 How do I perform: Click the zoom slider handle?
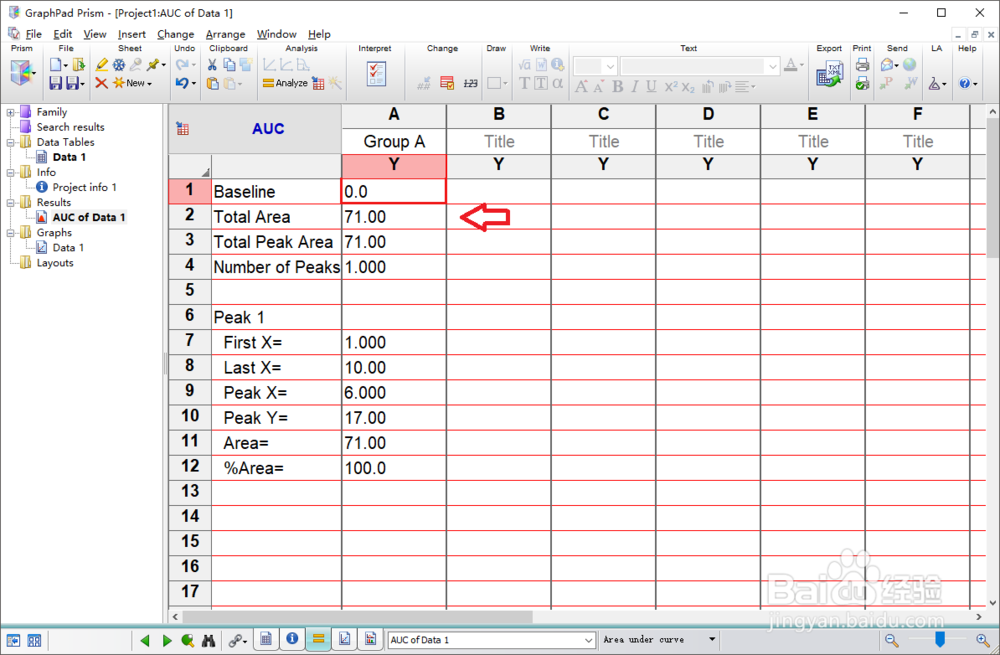point(939,639)
